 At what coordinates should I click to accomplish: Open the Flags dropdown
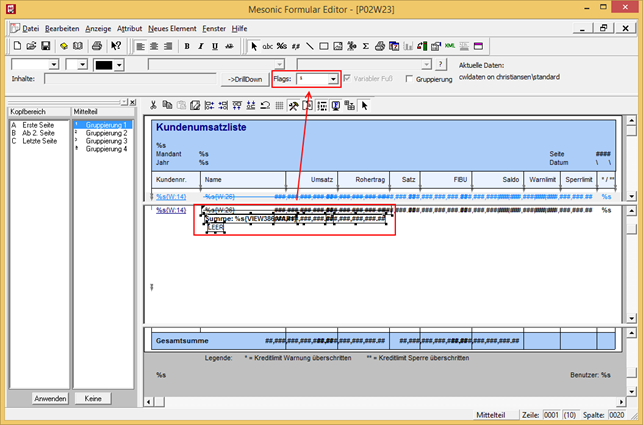(332, 78)
